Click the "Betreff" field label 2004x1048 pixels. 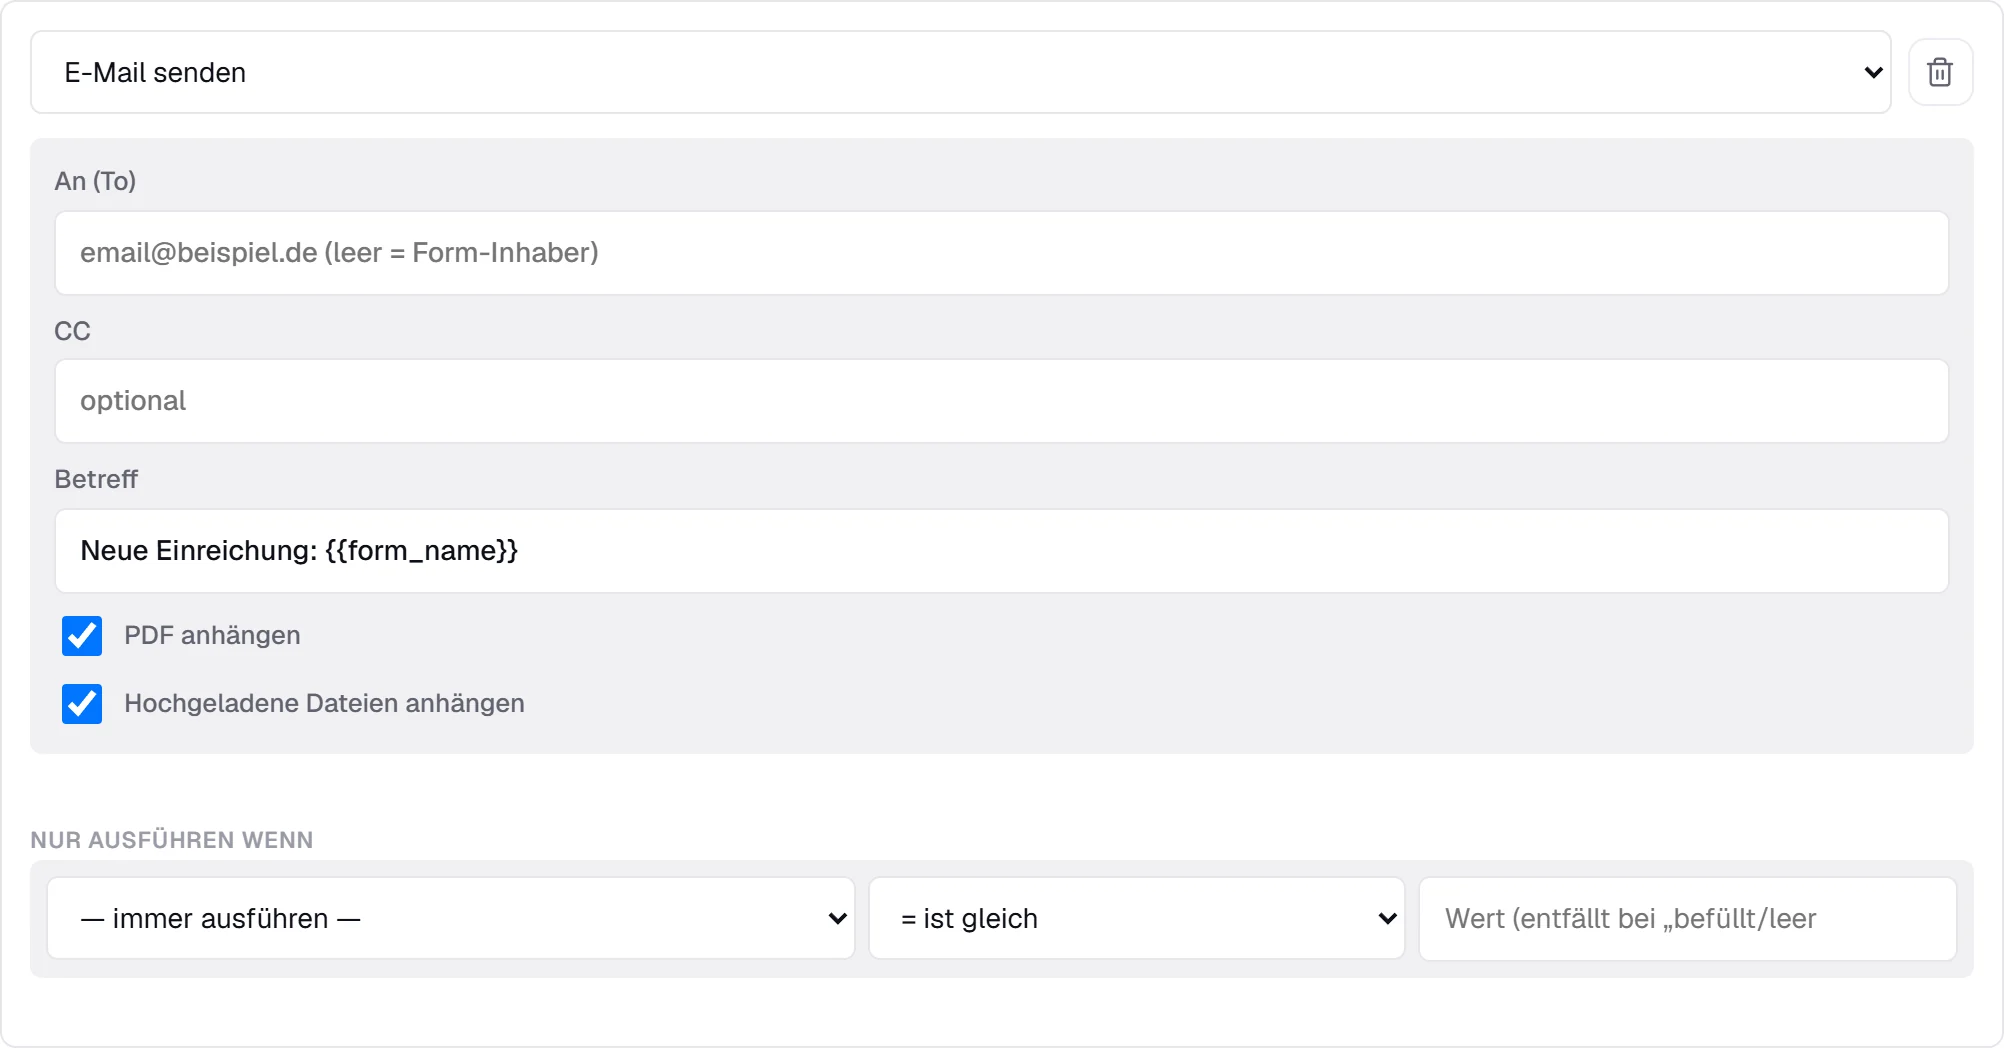(96, 479)
